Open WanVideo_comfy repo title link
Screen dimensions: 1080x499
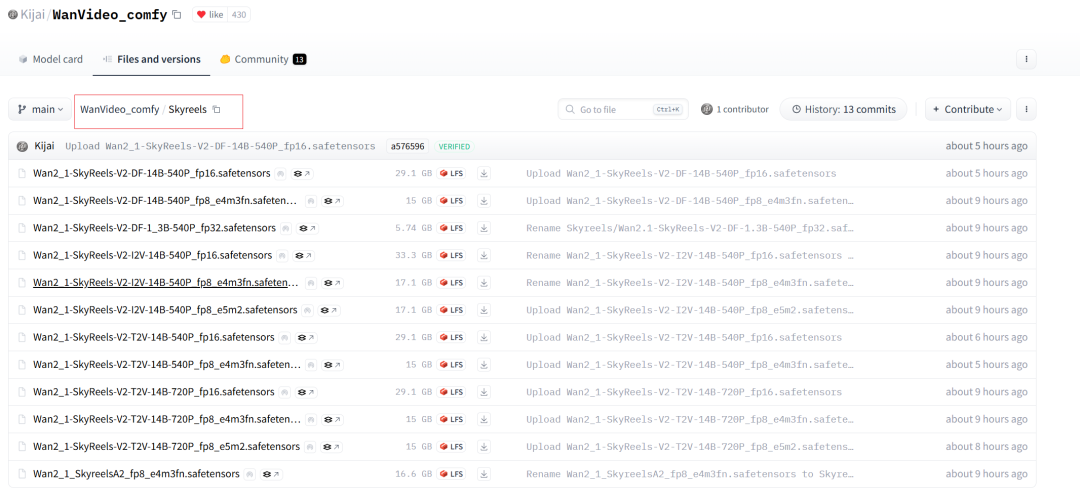point(110,14)
